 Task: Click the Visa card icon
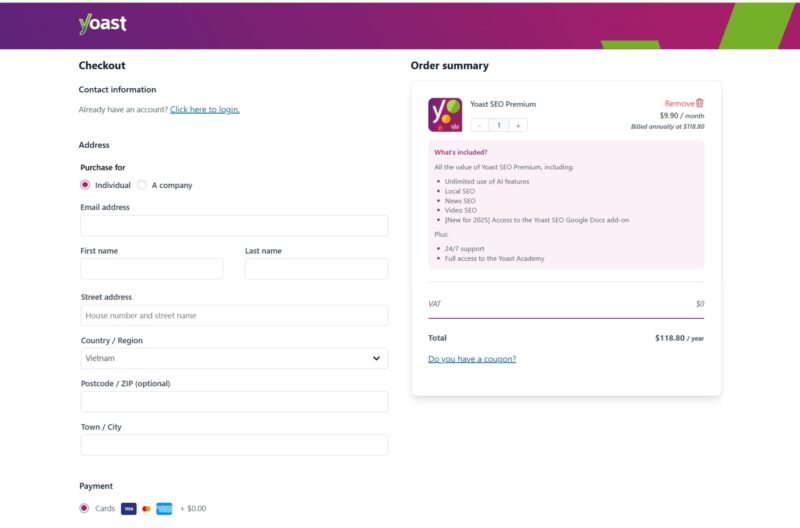click(x=128, y=508)
